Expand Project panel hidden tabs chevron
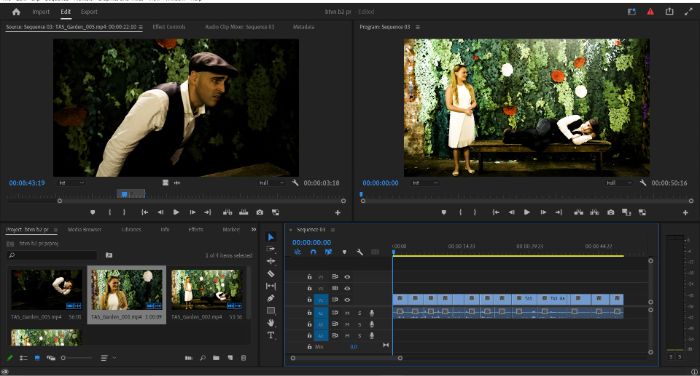Screen dimensions: 700x376 (x=254, y=230)
